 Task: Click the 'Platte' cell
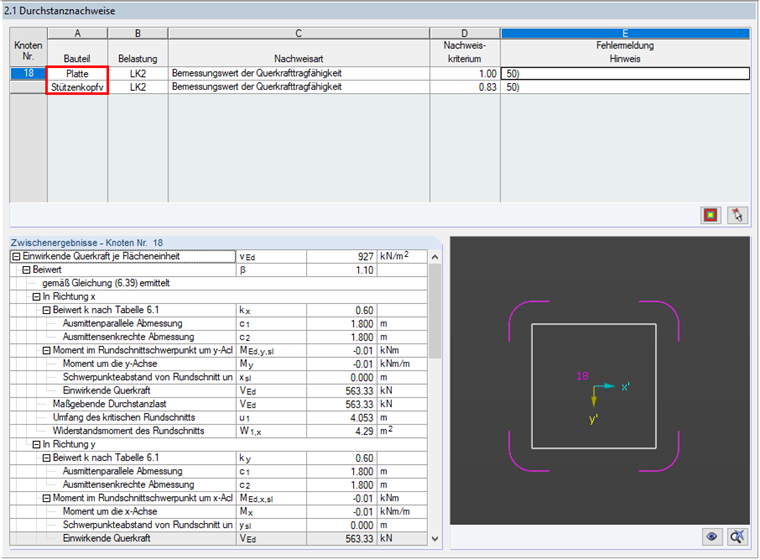click(77, 74)
